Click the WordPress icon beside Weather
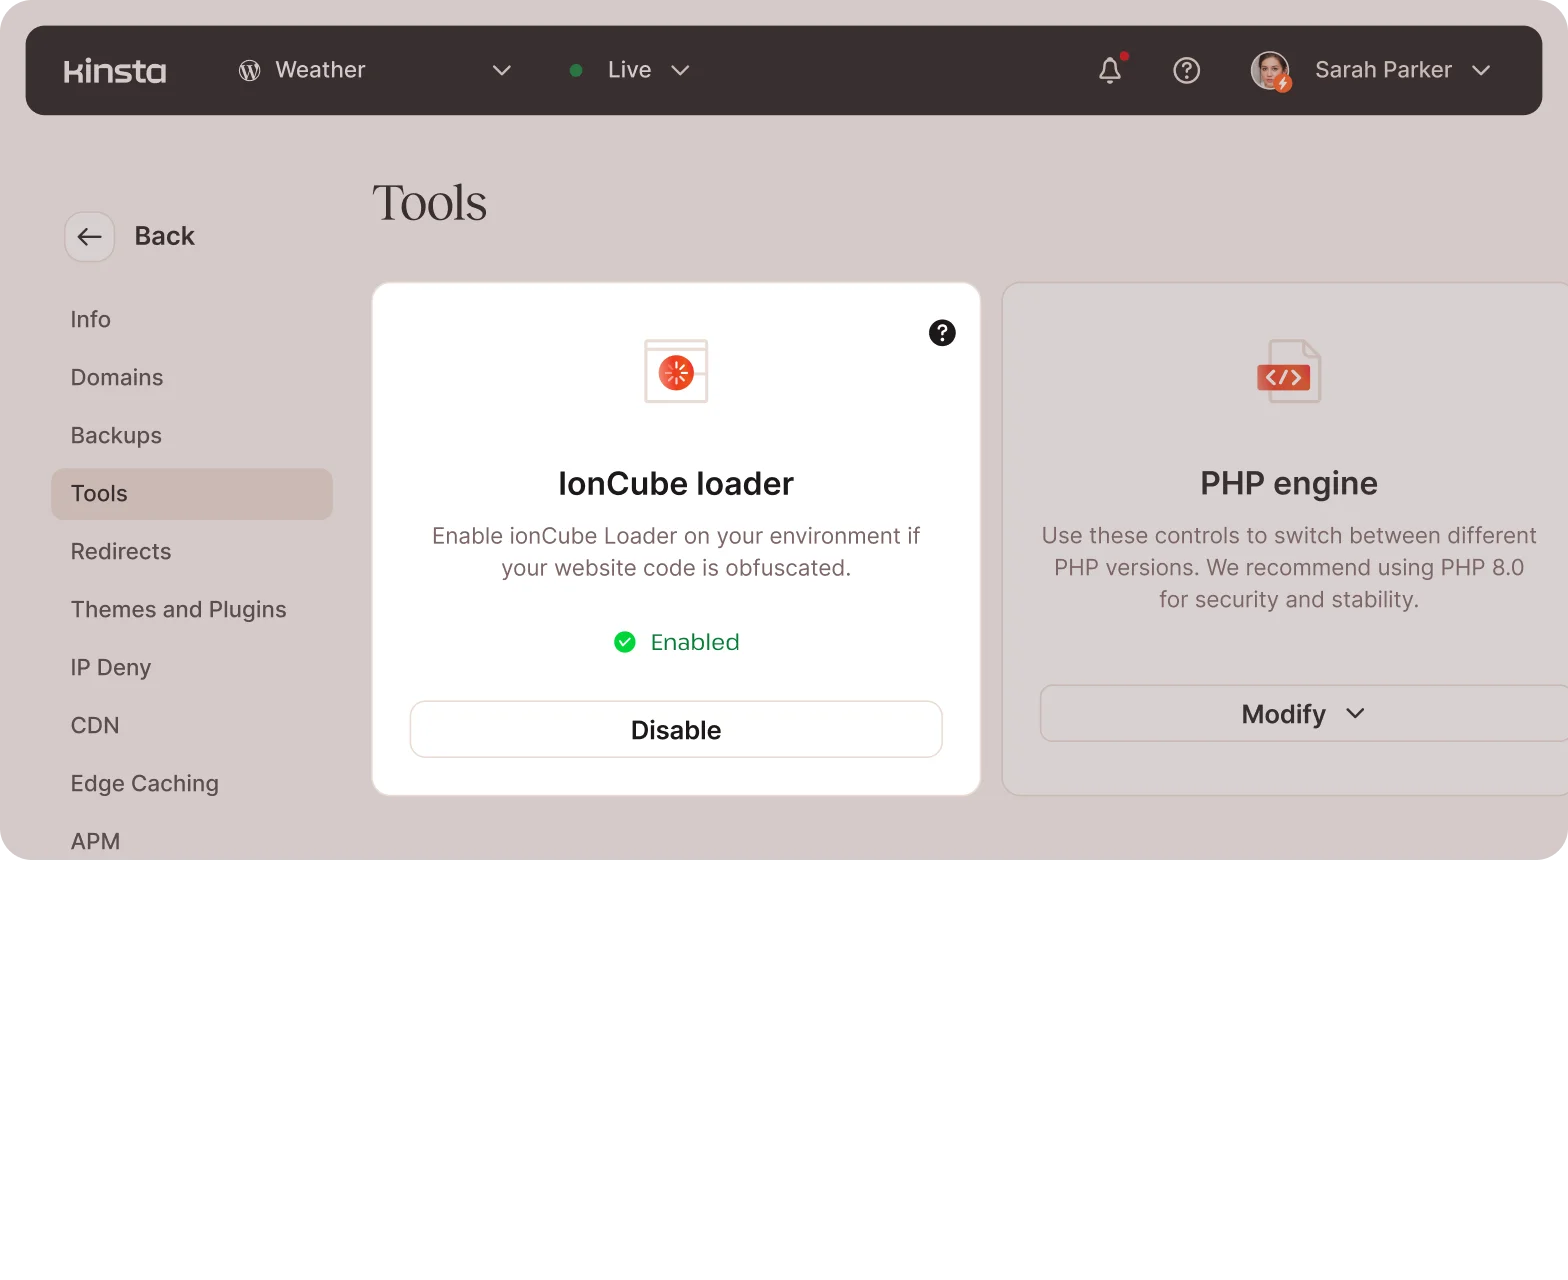This screenshot has width=1568, height=1280. 250,70
